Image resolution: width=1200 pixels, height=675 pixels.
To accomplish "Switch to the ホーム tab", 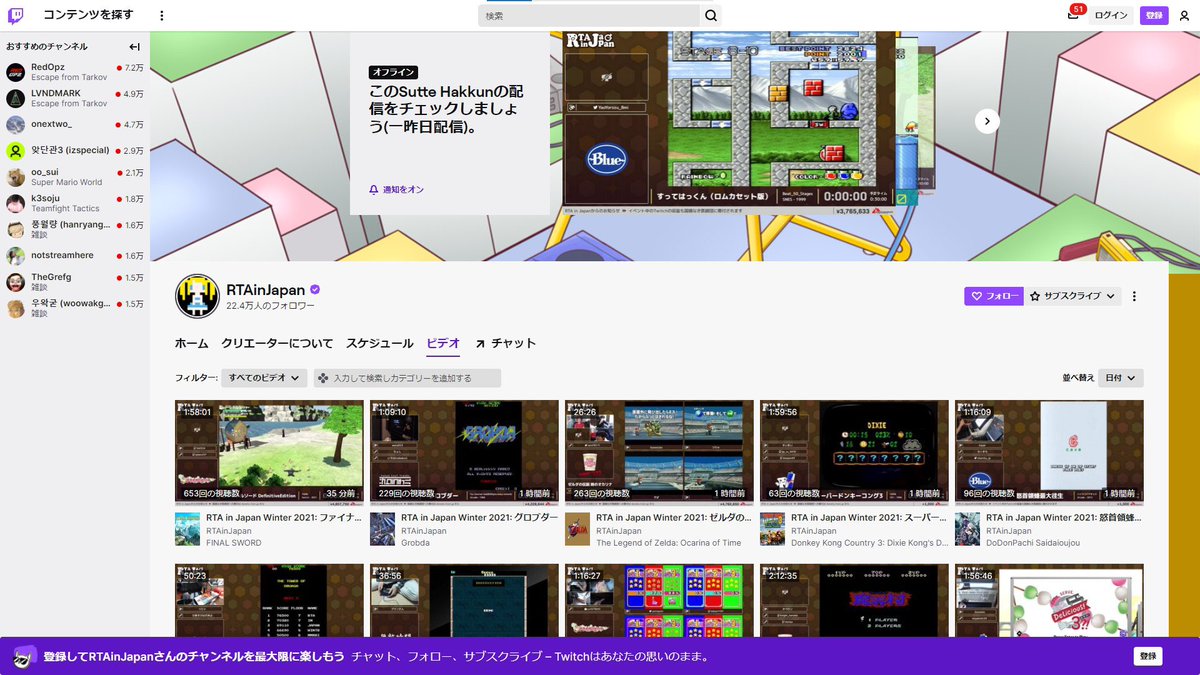I will (192, 343).
